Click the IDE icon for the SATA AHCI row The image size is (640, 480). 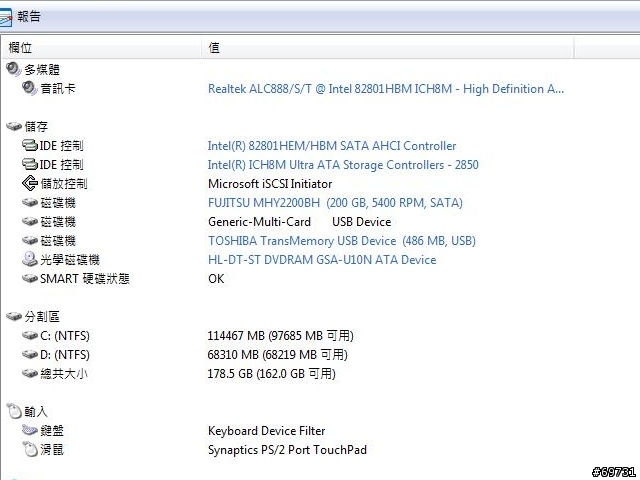click(x=30, y=145)
